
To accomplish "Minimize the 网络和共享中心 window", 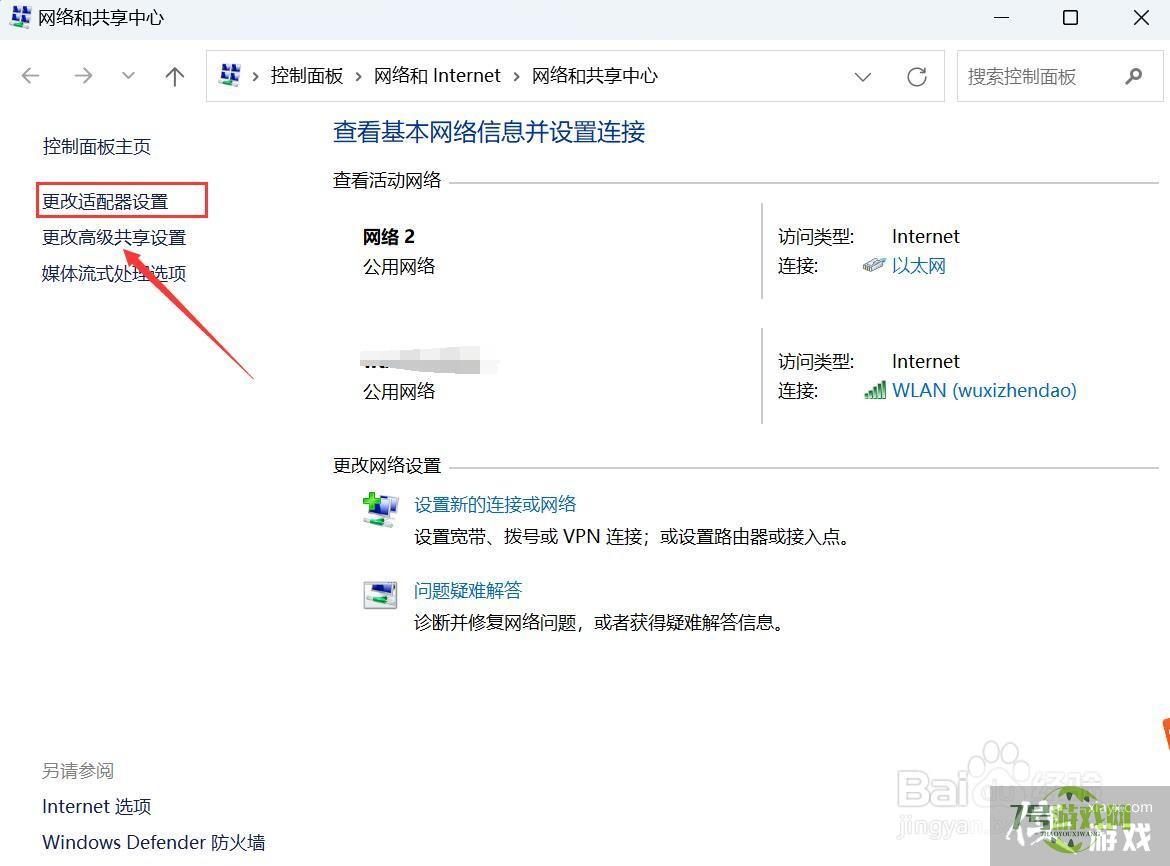I will pos(1001,17).
